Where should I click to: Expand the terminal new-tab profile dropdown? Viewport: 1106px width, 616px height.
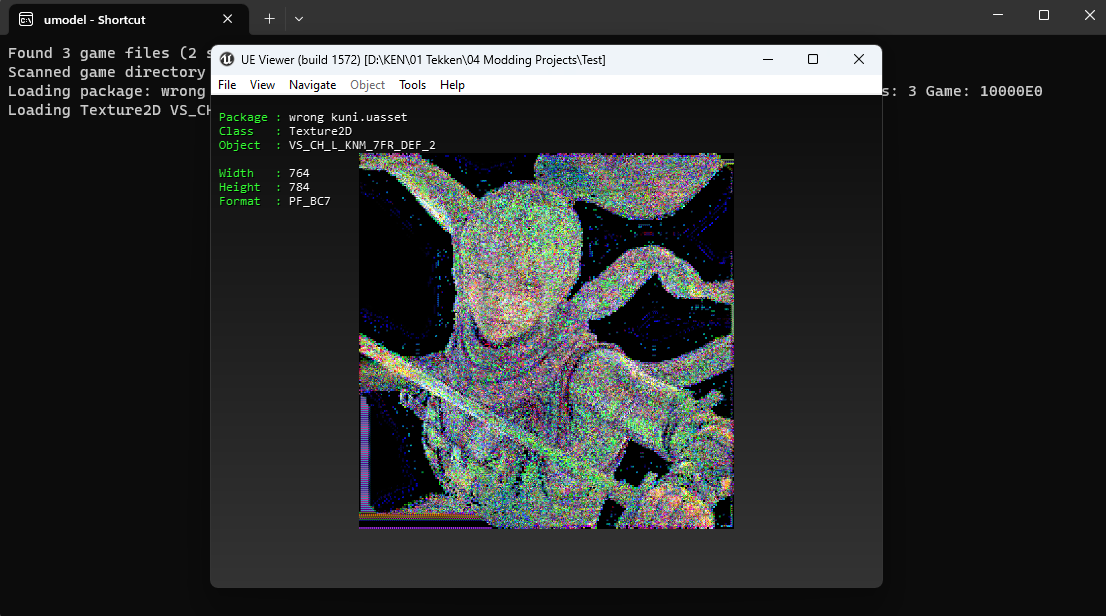pyautogui.click(x=299, y=19)
